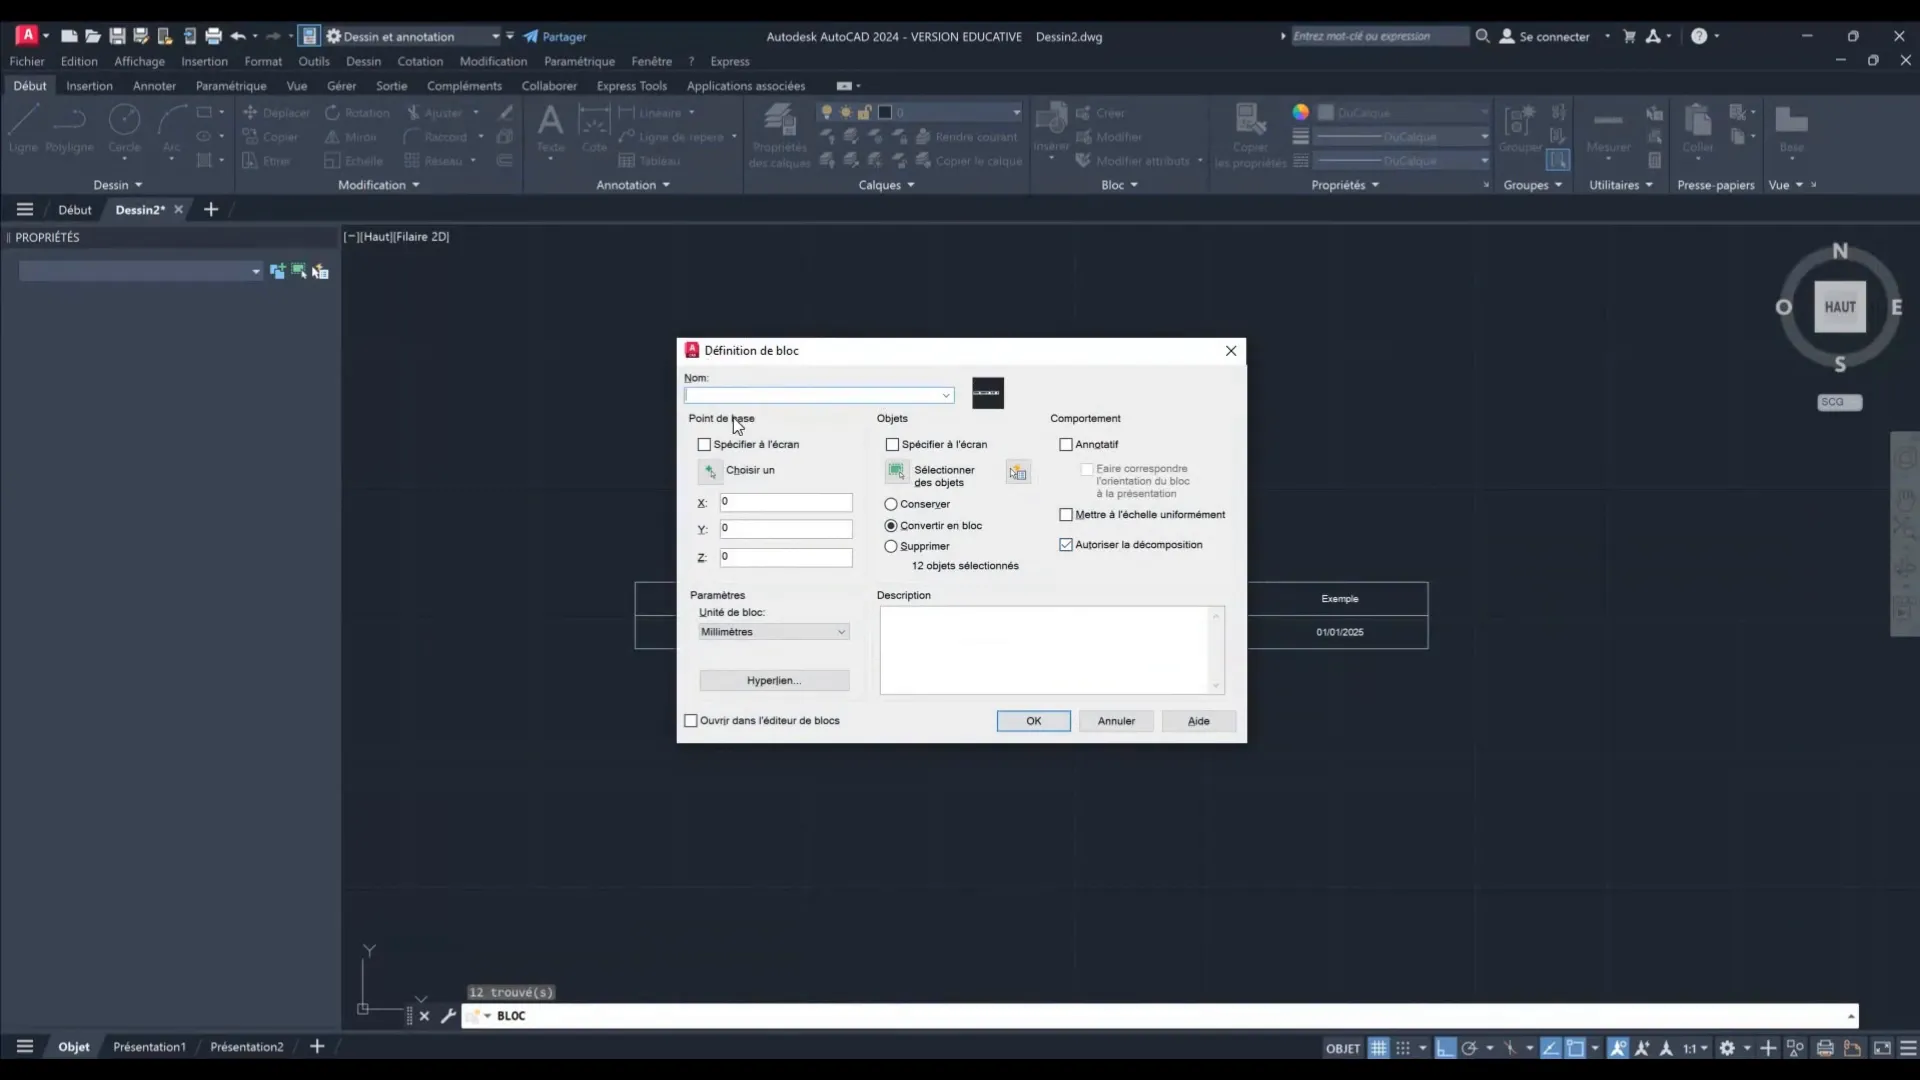
Task: Click the help question mark icon
Action: point(1699,36)
